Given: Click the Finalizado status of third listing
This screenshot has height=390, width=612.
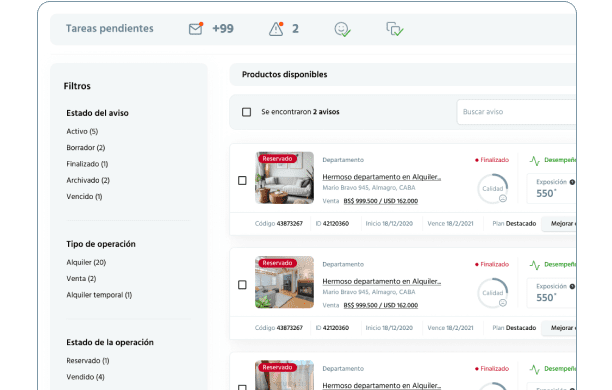Looking at the screenshot, I should (x=492, y=369).
